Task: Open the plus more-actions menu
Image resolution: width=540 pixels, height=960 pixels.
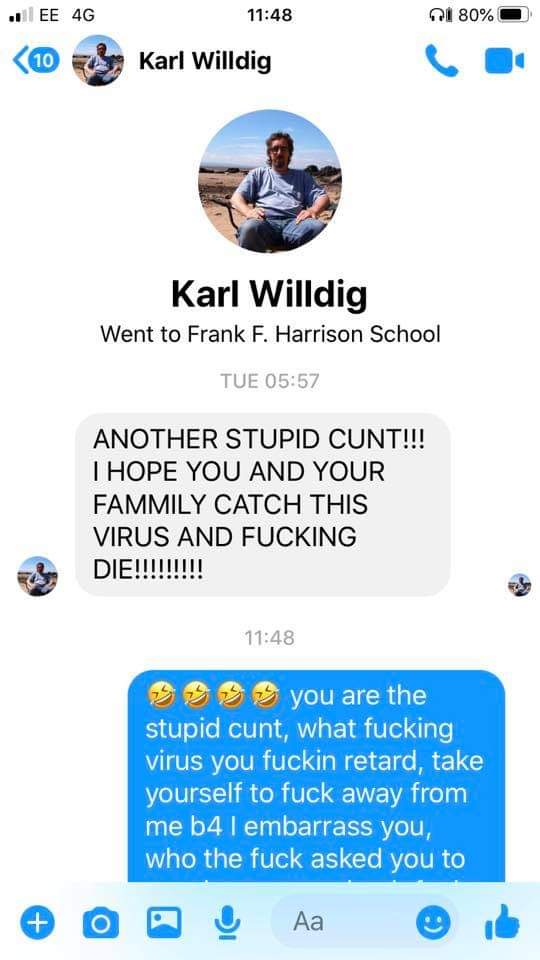Action: pos(38,922)
